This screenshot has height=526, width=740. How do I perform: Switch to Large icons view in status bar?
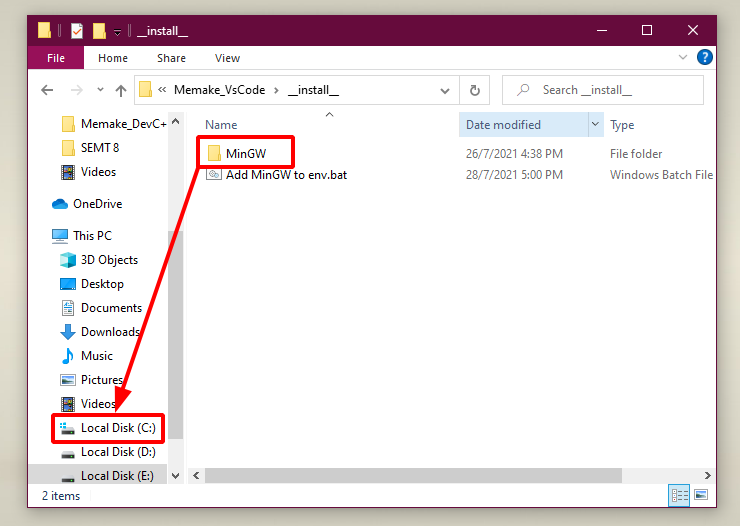tap(701, 495)
